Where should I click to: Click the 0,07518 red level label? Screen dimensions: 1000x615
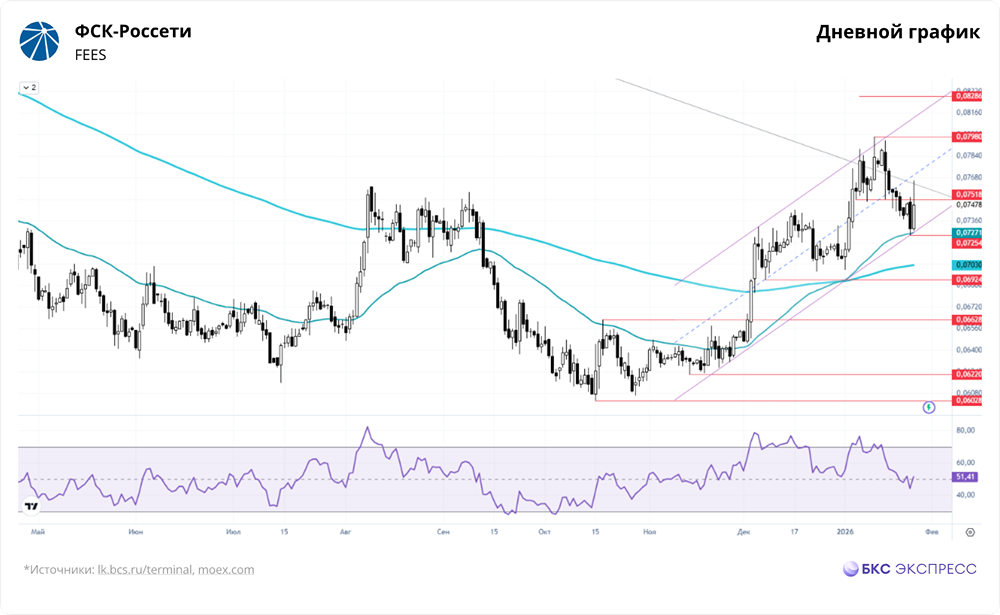[967, 195]
